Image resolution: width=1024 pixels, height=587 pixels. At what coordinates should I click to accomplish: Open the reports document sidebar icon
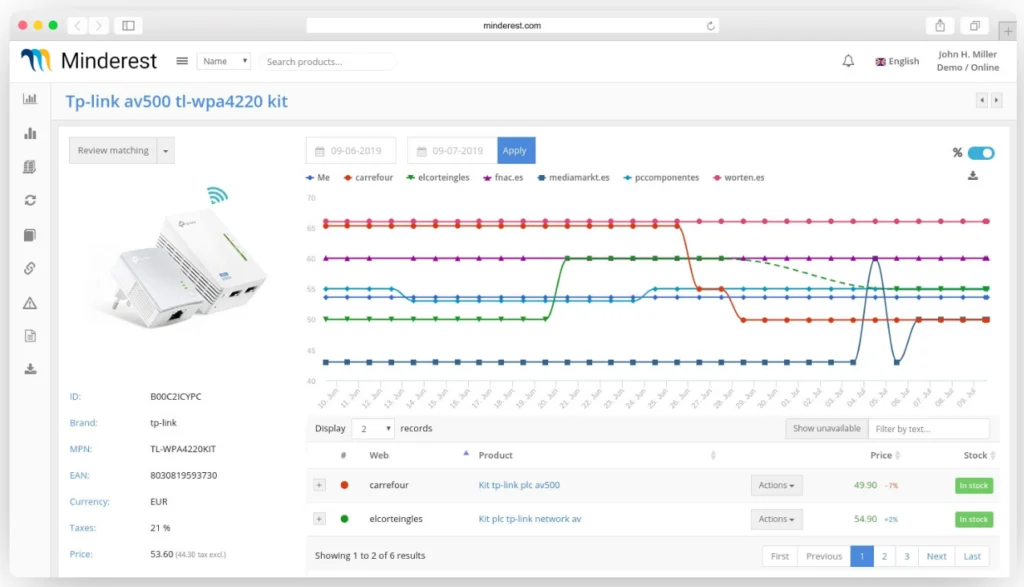point(30,336)
